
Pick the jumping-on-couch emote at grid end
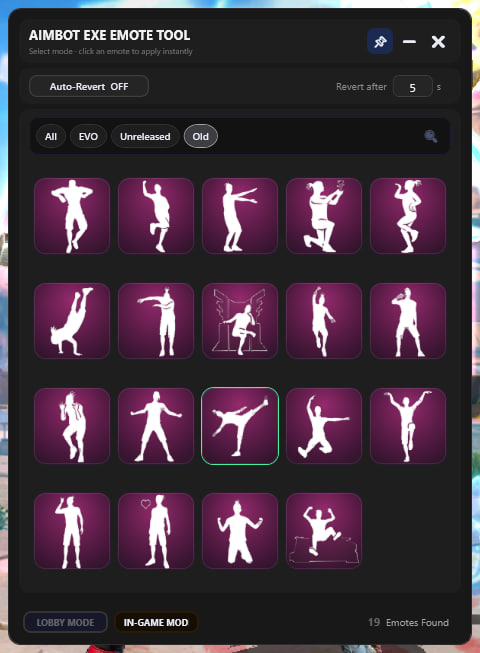click(x=324, y=531)
